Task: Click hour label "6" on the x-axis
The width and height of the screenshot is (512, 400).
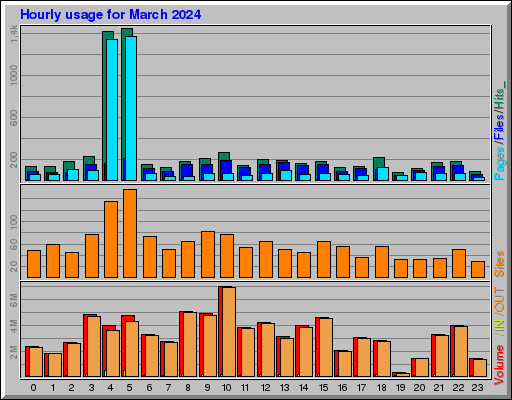Action: [x=149, y=388]
